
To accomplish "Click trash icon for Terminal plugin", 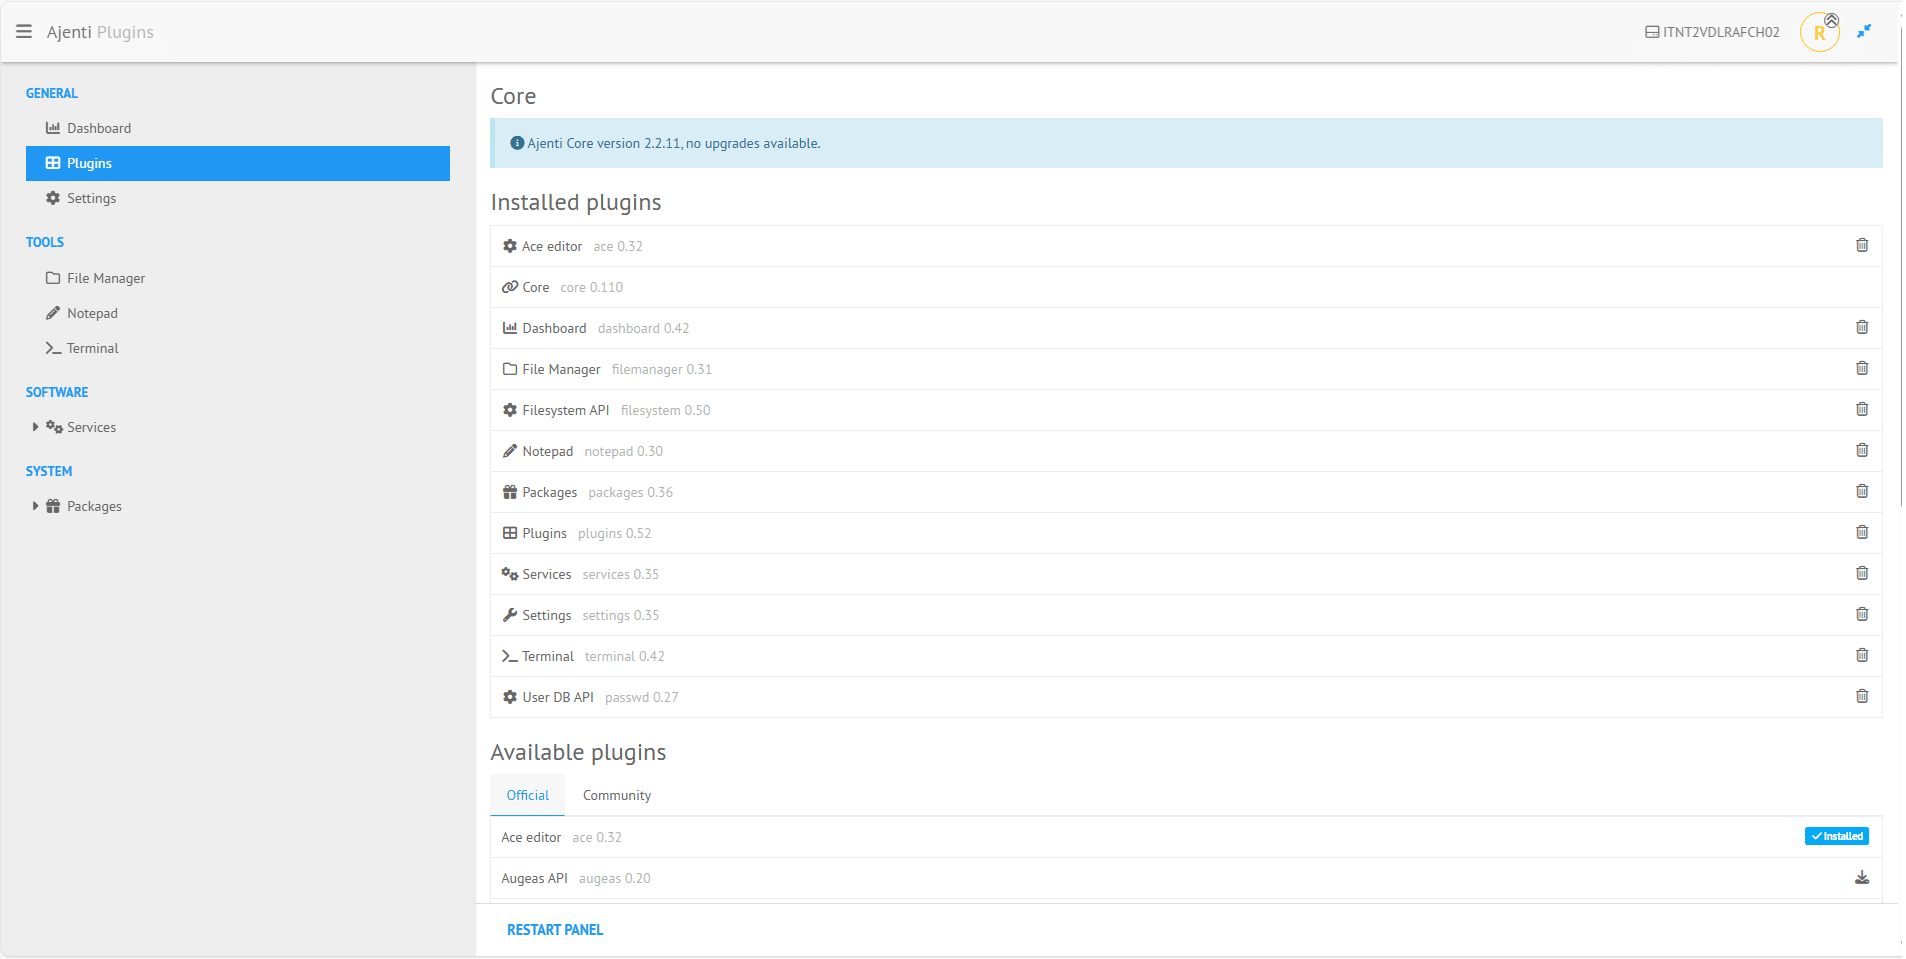I will tap(1861, 656).
